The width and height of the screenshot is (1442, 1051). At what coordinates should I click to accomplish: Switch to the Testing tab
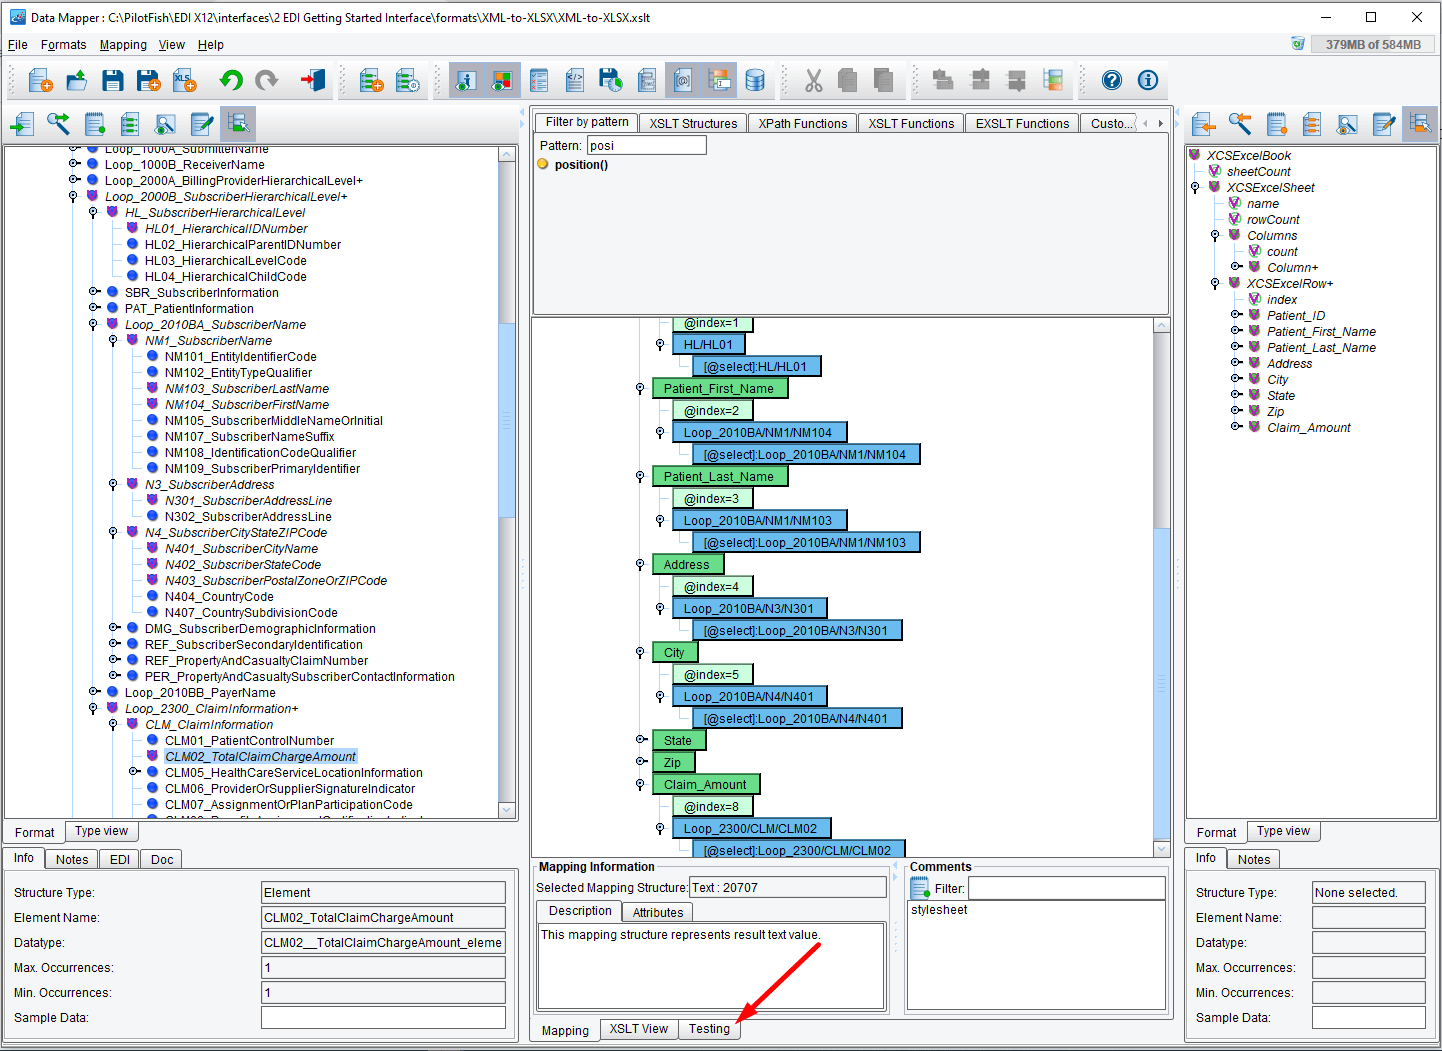tap(709, 1029)
